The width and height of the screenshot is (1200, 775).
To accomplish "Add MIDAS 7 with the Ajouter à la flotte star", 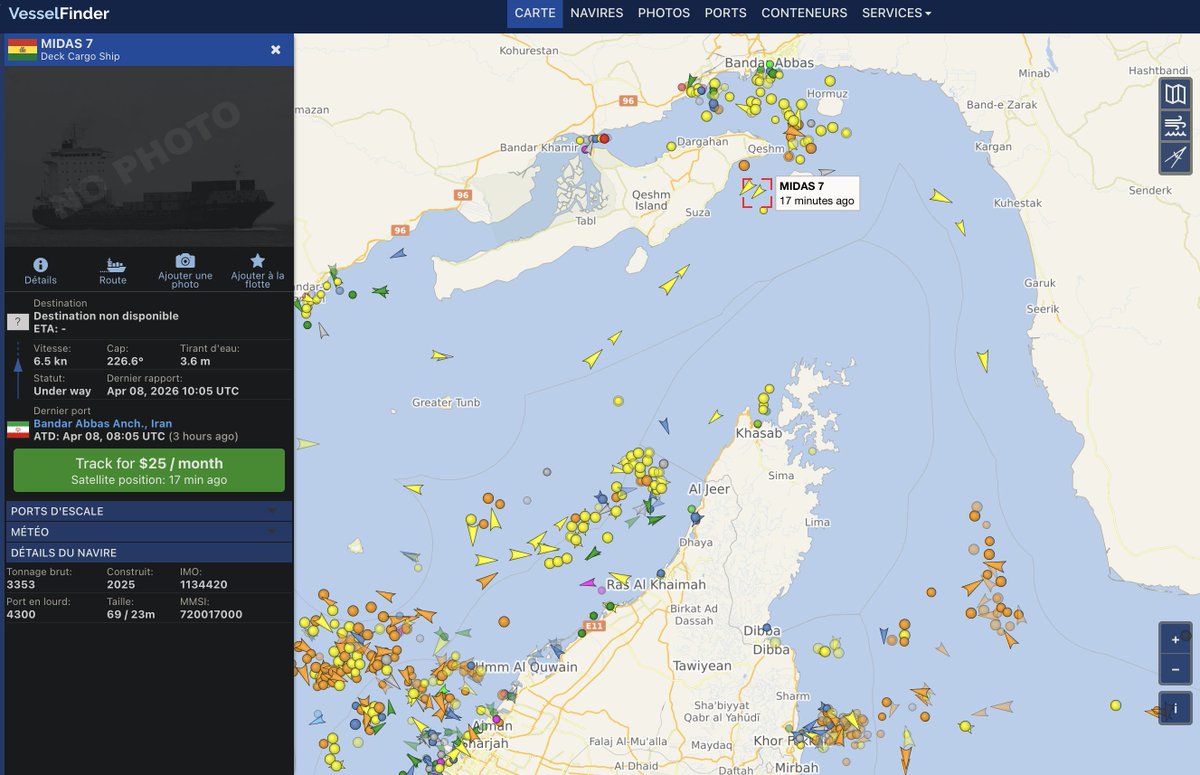I will pos(257,261).
